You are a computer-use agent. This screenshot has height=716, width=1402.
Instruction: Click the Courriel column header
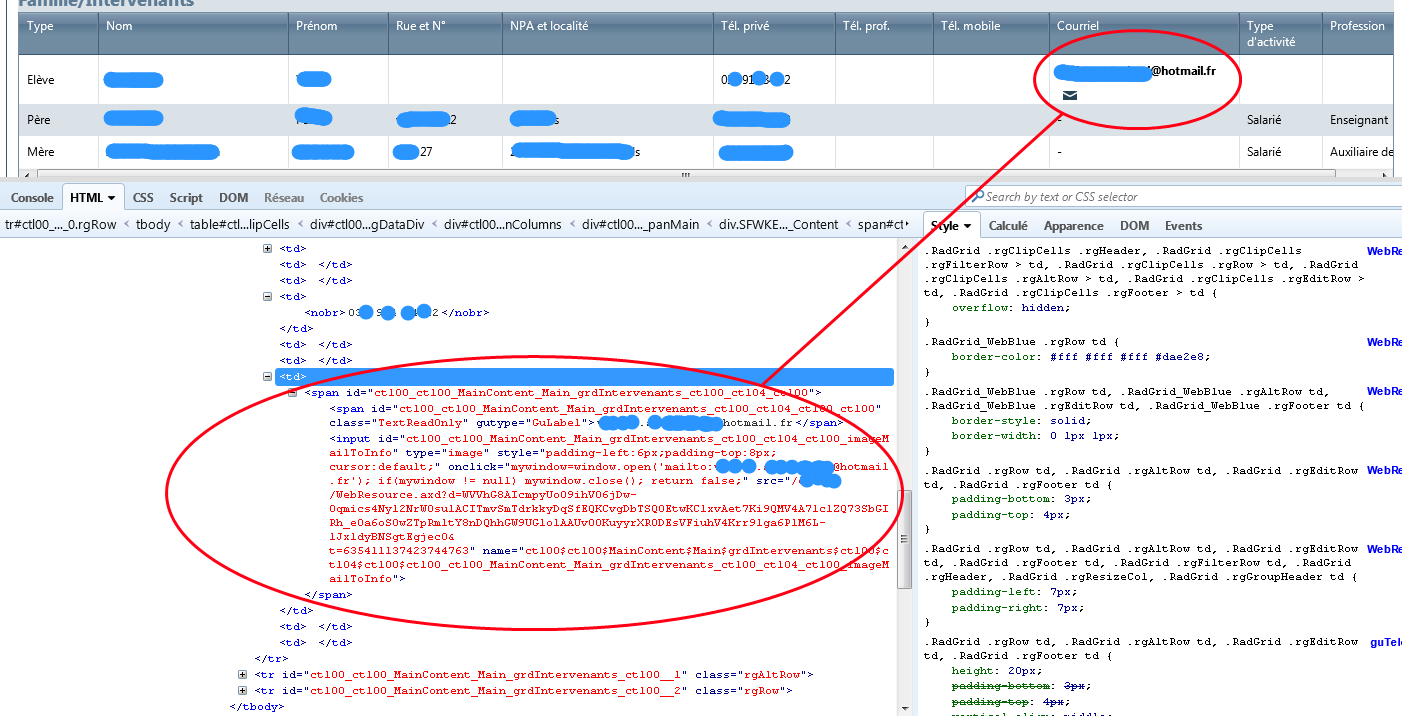click(x=1144, y=33)
